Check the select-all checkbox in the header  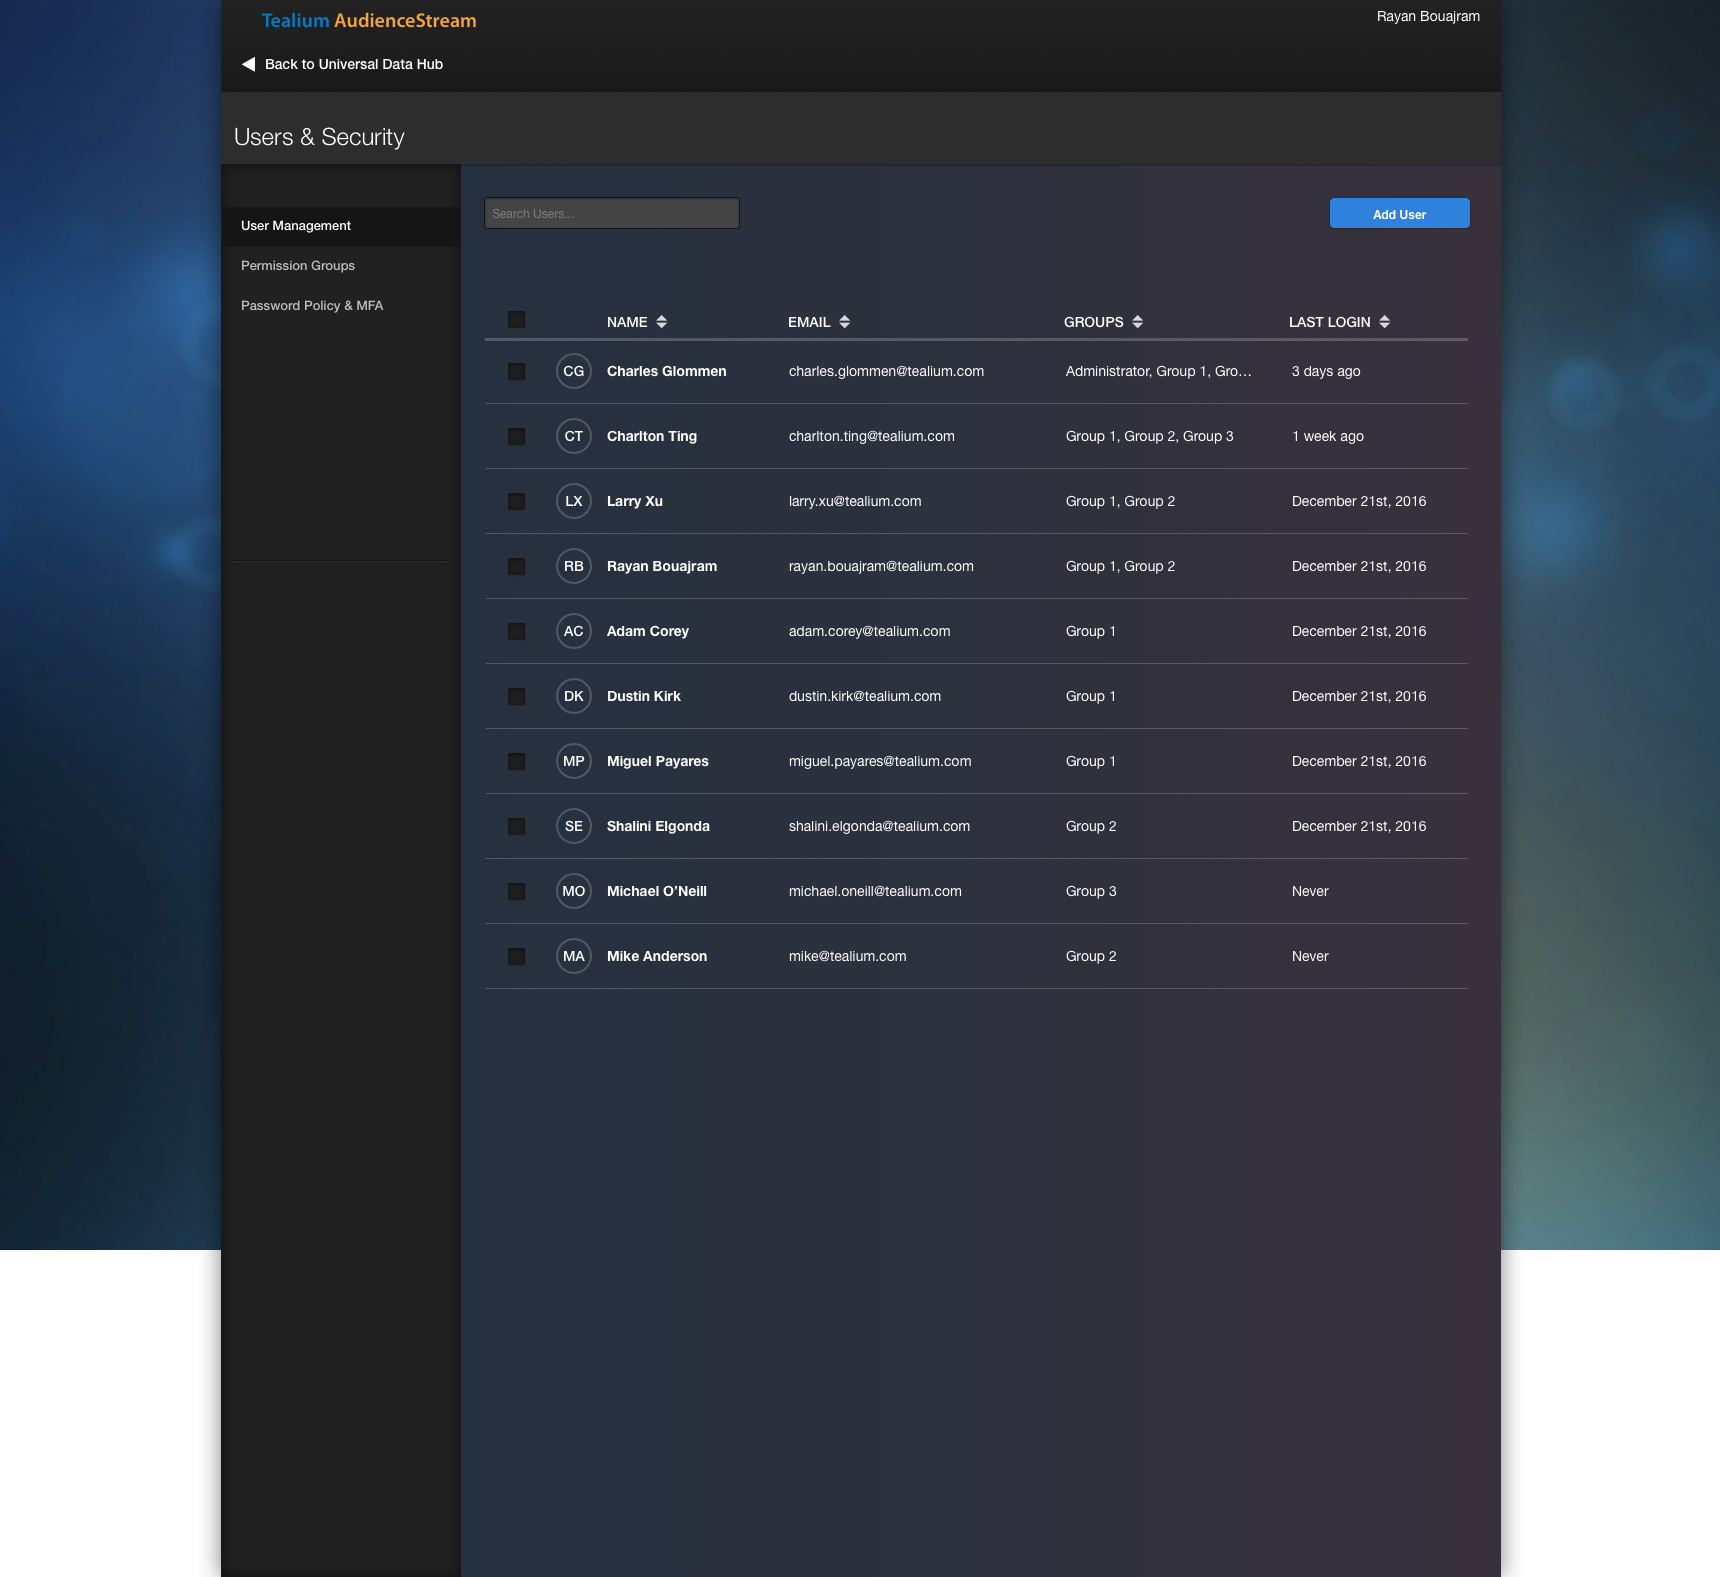coord(517,320)
